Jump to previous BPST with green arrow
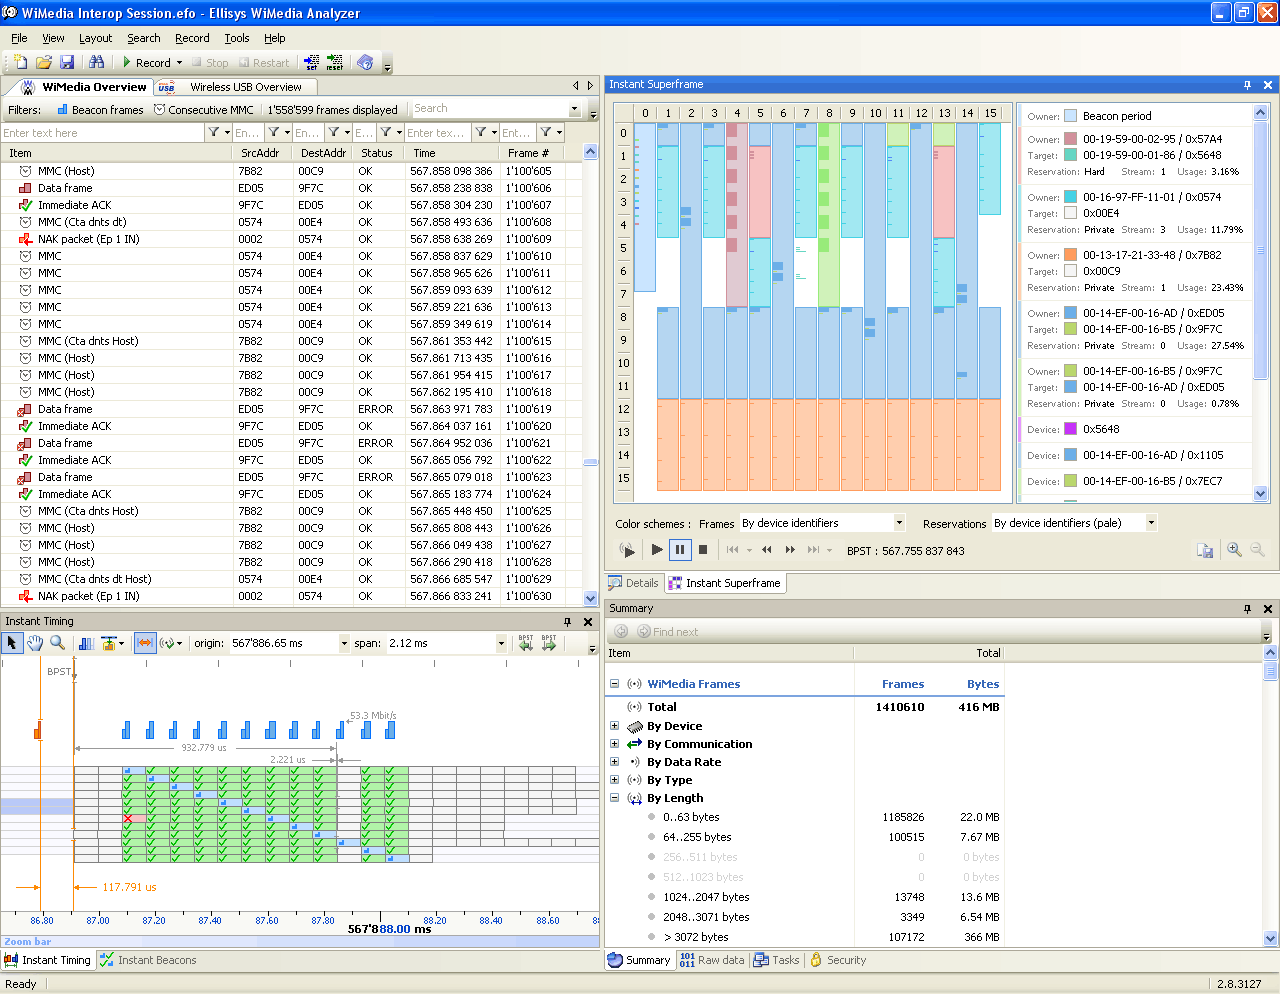1280x994 pixels. pyautogui.click(x=526, y=643)
